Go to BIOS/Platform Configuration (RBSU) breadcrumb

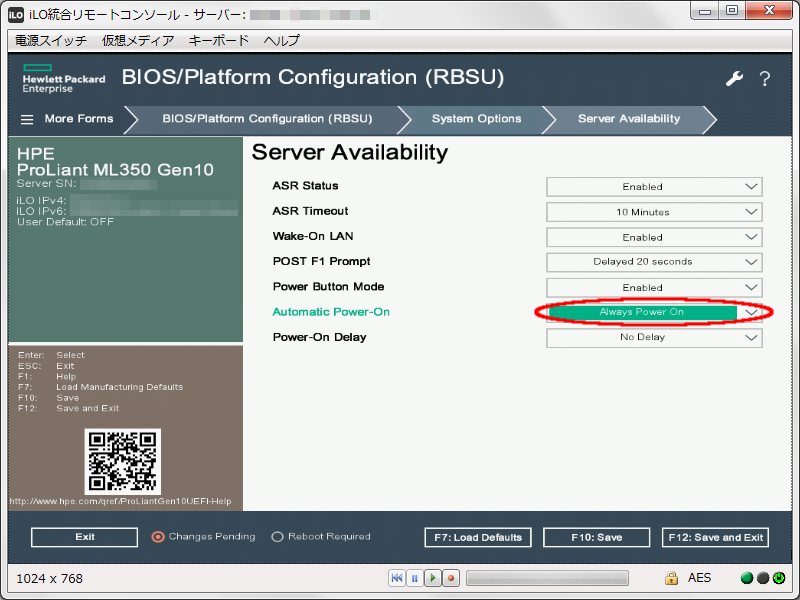(x=267, y=119)
